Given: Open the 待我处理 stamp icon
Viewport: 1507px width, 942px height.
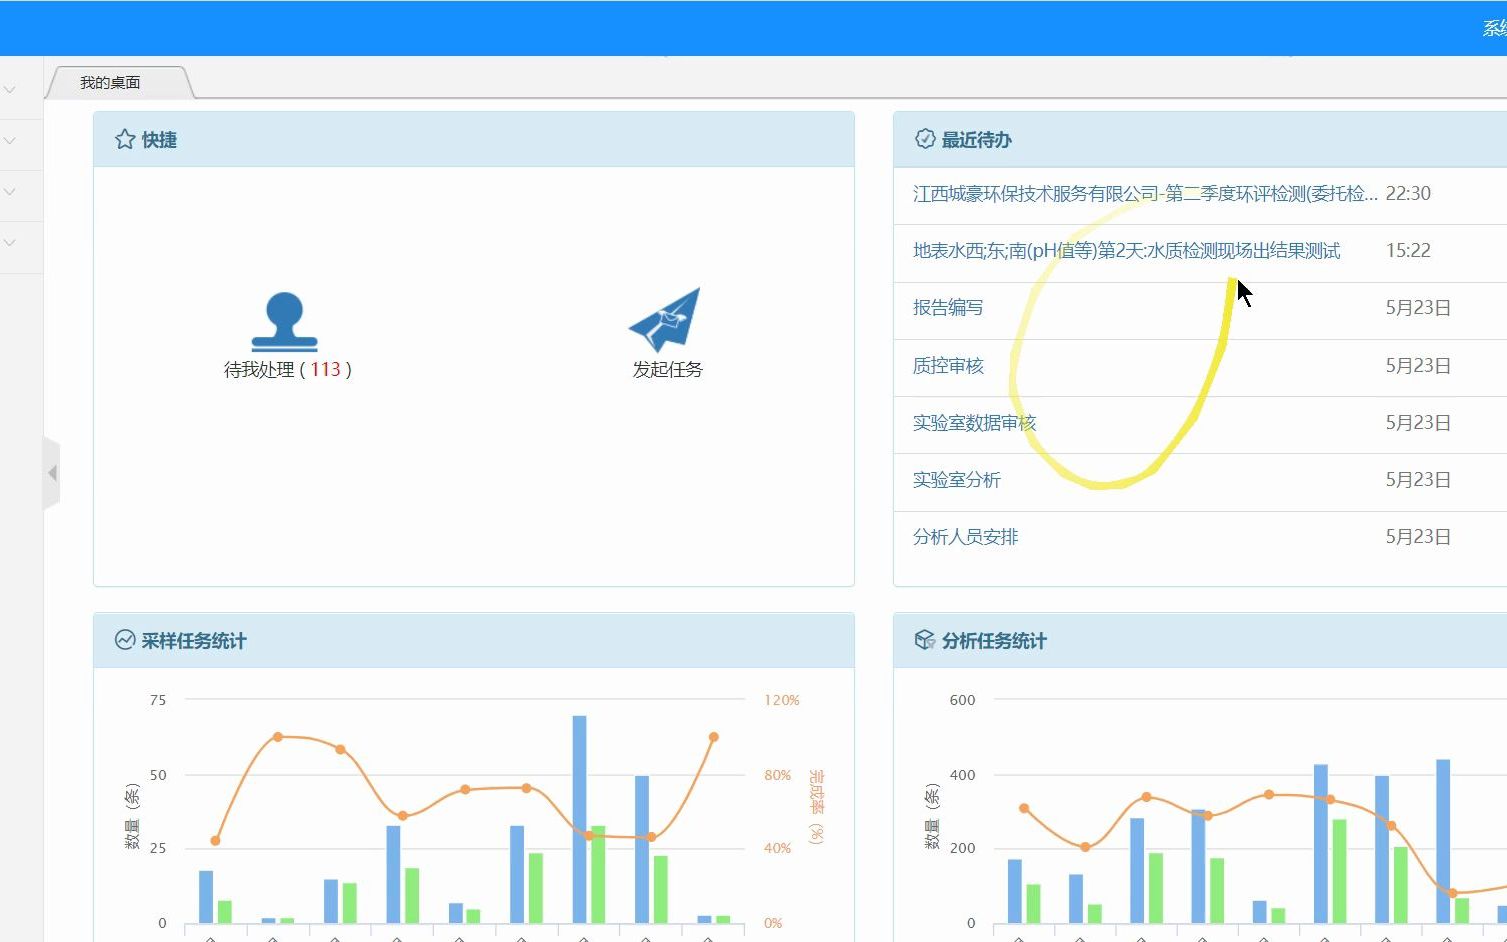Looking at the screenshot, I should 284,321.
